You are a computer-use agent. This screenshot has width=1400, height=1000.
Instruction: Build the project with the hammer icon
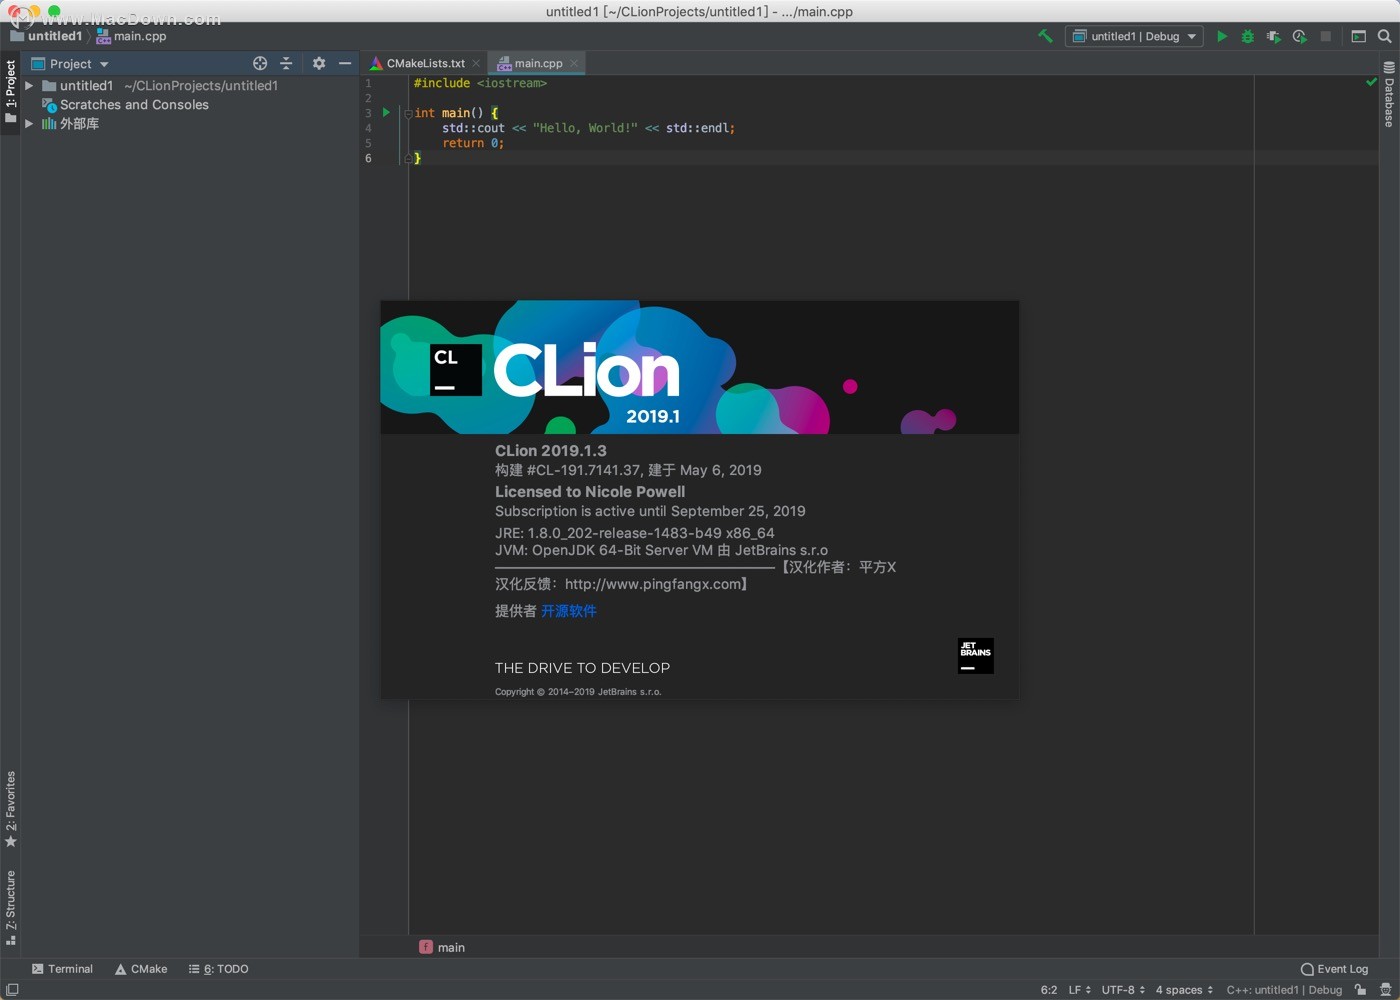click(x=1045, y=36)
